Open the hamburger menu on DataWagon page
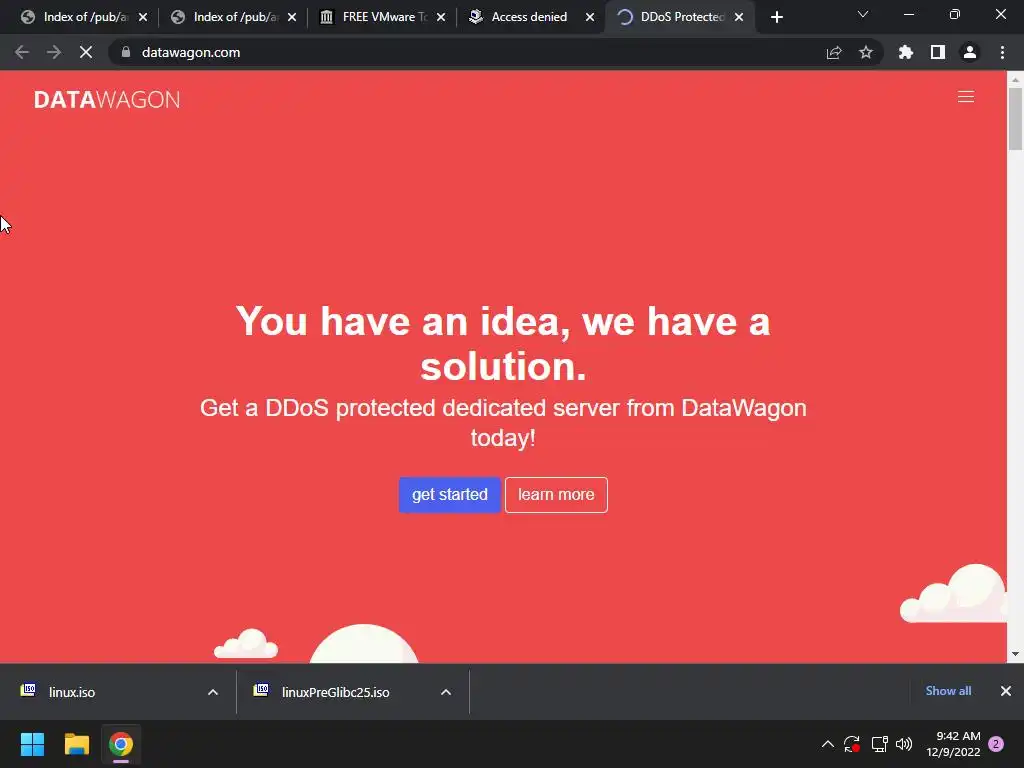This screenshot has height=768, width=1024. pos(965,97)
